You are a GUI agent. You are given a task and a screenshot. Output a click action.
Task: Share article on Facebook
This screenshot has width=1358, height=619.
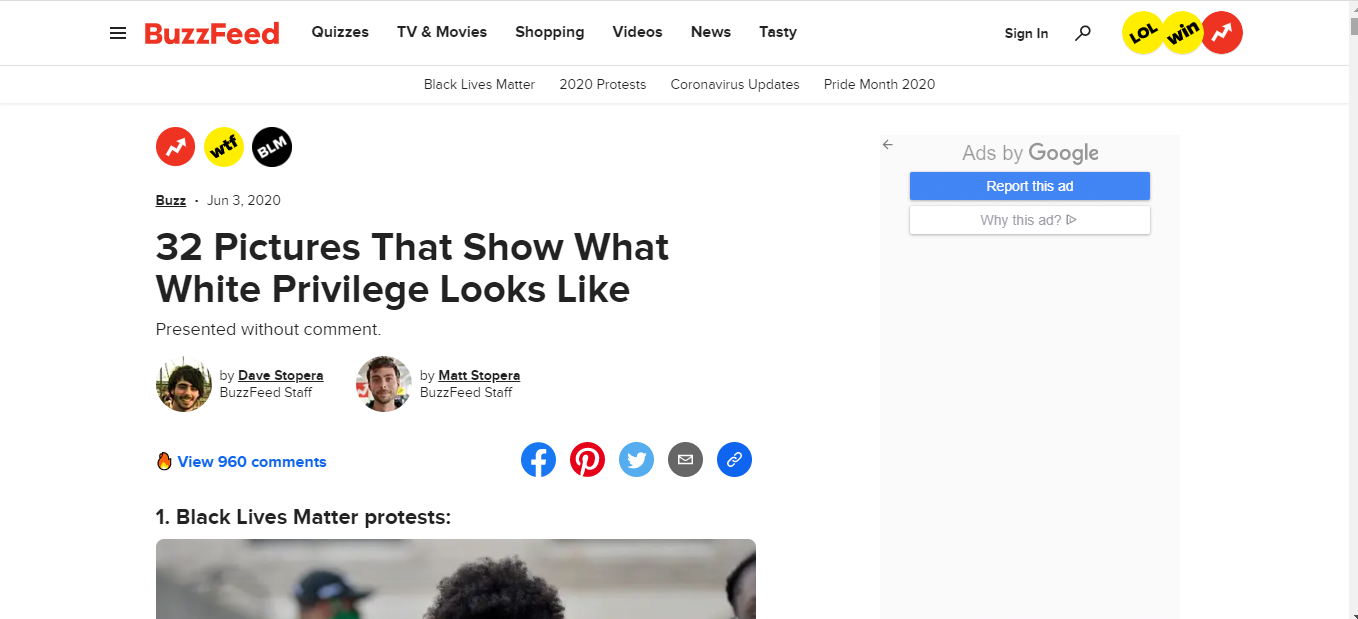(538, 460)
